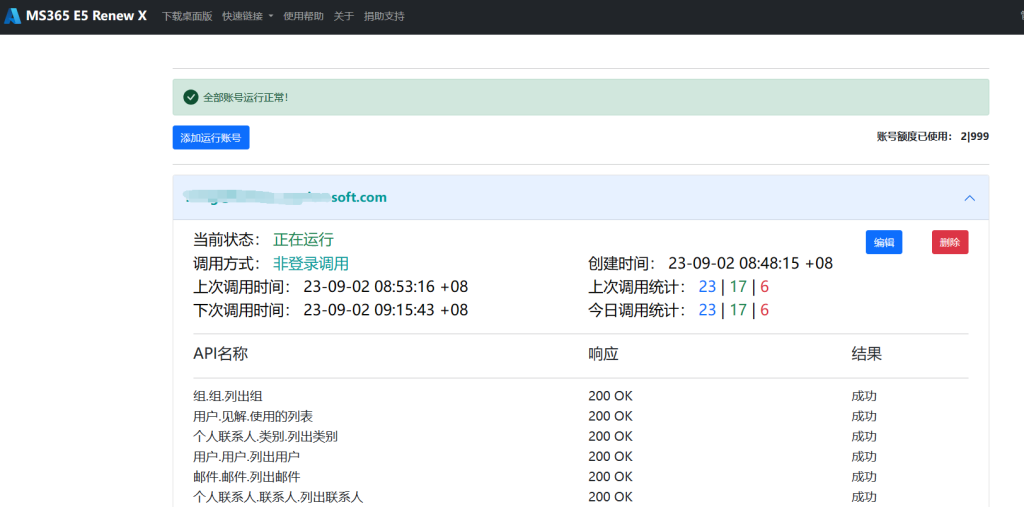Click the 调用方式 label
Screen dimensions: 1024x507
tap(227, 263)
